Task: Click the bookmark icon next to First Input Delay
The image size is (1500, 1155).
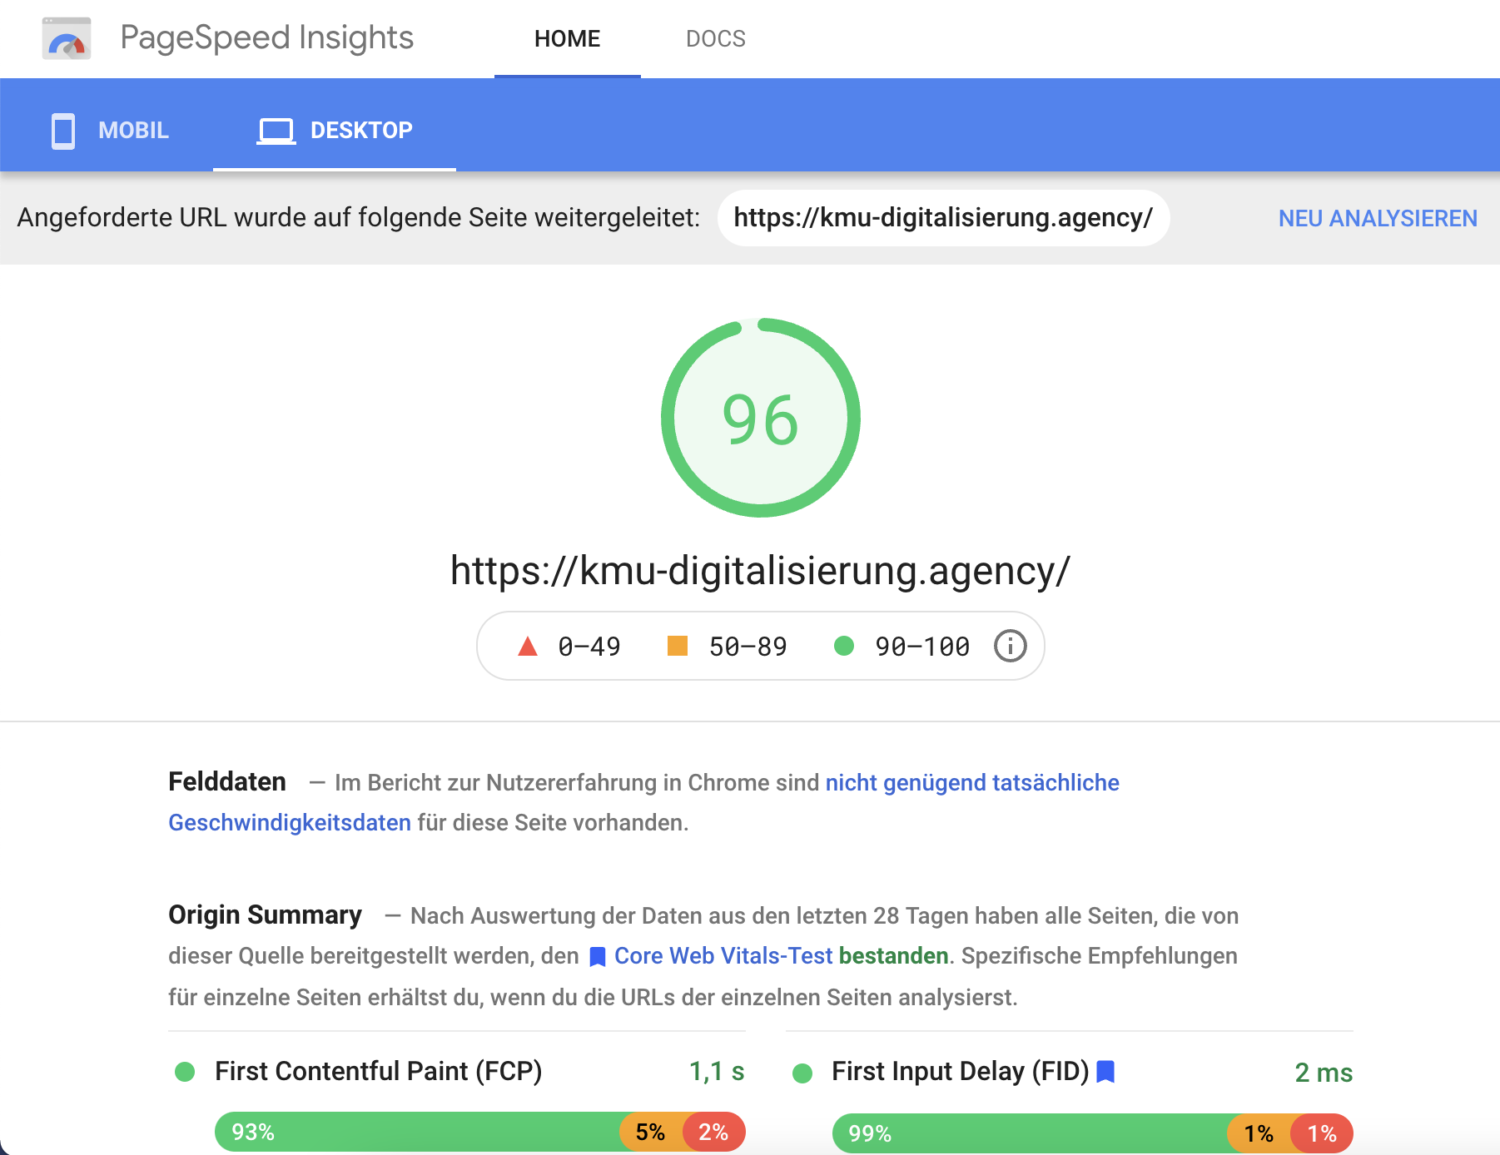Action: (1106, 1071)
